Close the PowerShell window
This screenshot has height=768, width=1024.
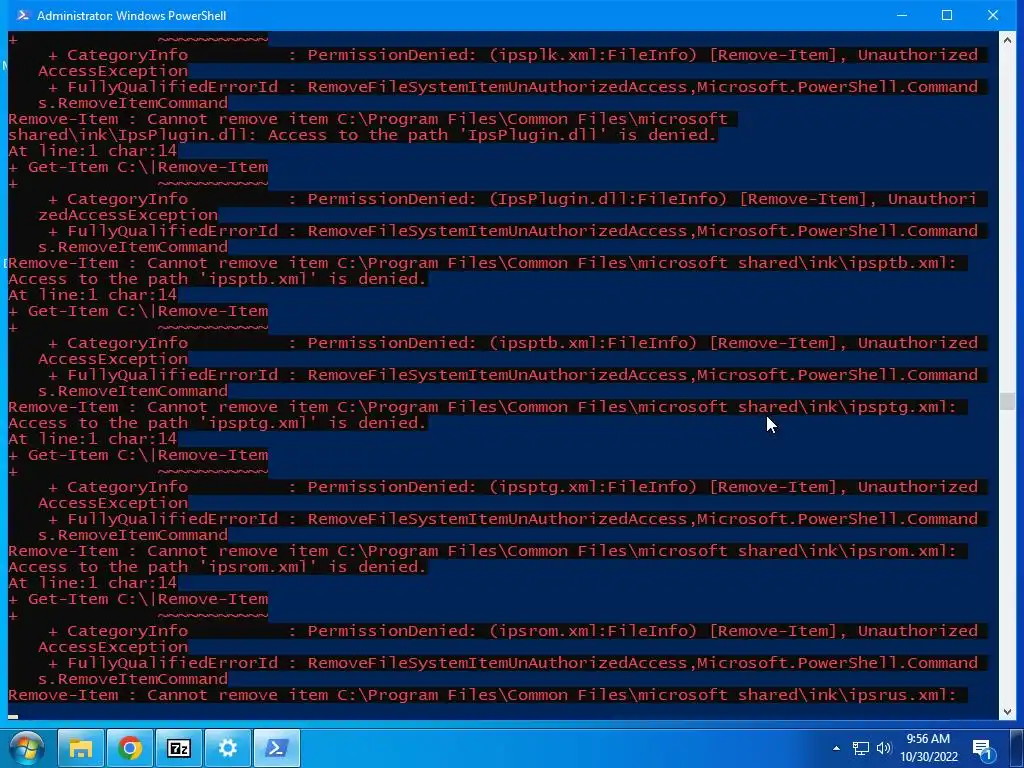tap(993, 15)
